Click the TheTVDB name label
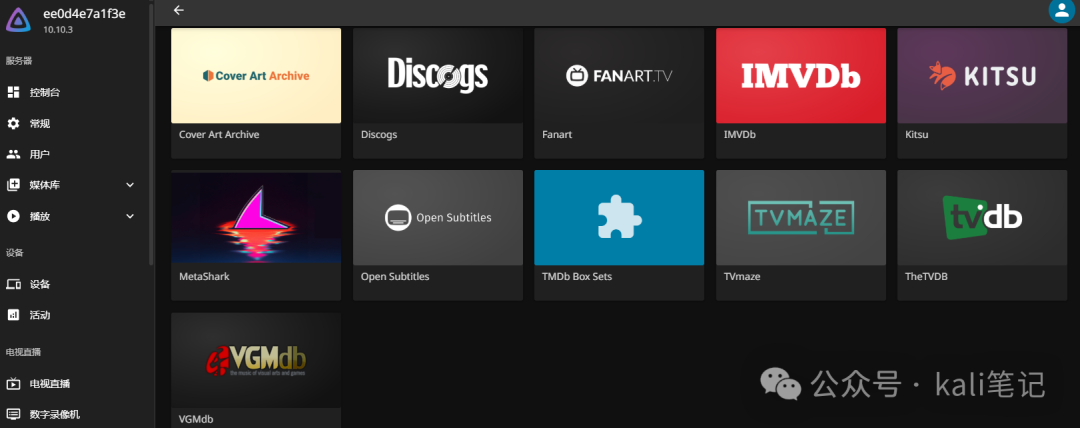This screenshot has width=1080, height=428. click(x=926, y=276)
